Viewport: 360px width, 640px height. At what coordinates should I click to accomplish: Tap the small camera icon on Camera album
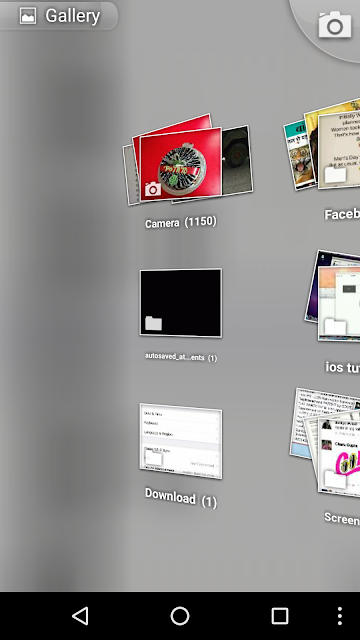153,189
